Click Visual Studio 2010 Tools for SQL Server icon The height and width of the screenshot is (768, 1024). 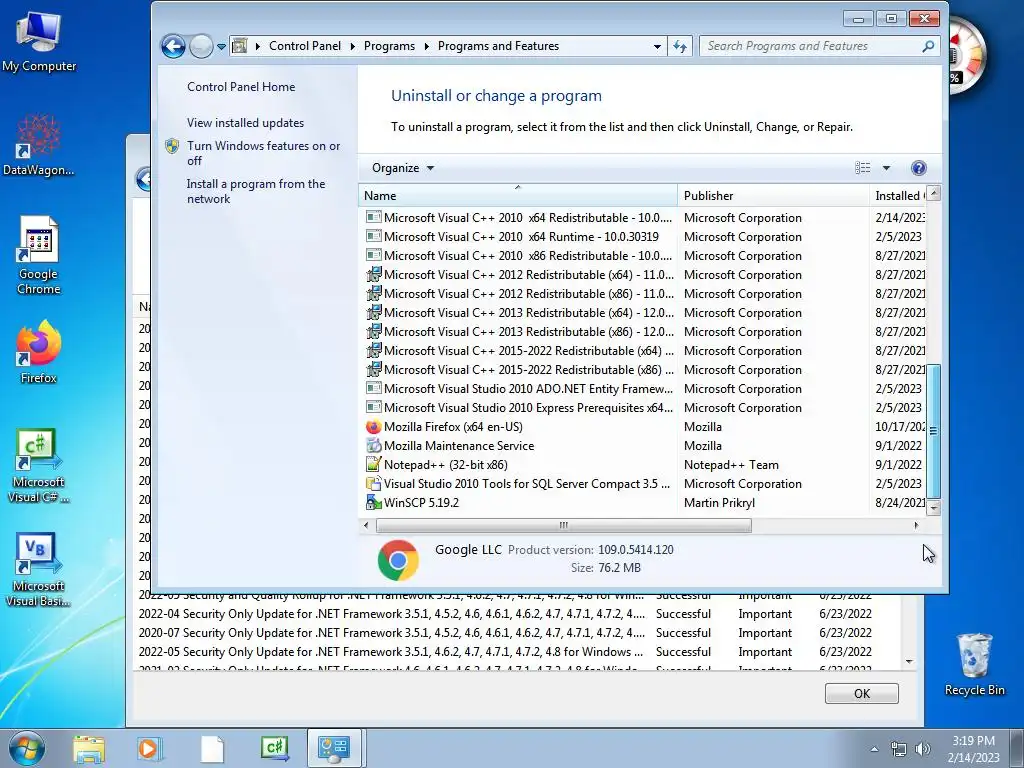tap(374, 483)
